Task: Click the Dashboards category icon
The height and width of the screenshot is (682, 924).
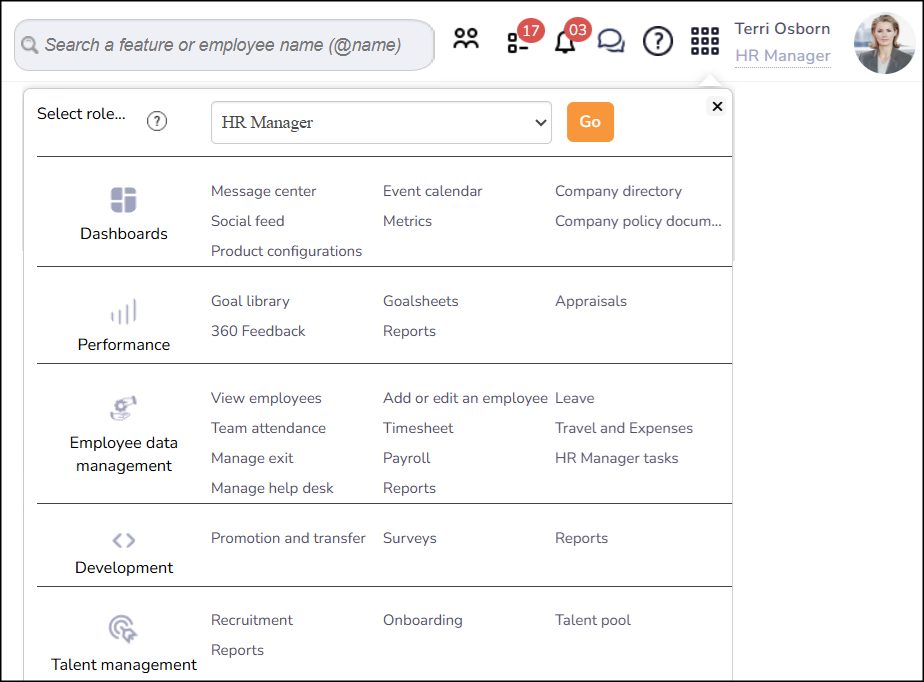Action: (123, 201)
